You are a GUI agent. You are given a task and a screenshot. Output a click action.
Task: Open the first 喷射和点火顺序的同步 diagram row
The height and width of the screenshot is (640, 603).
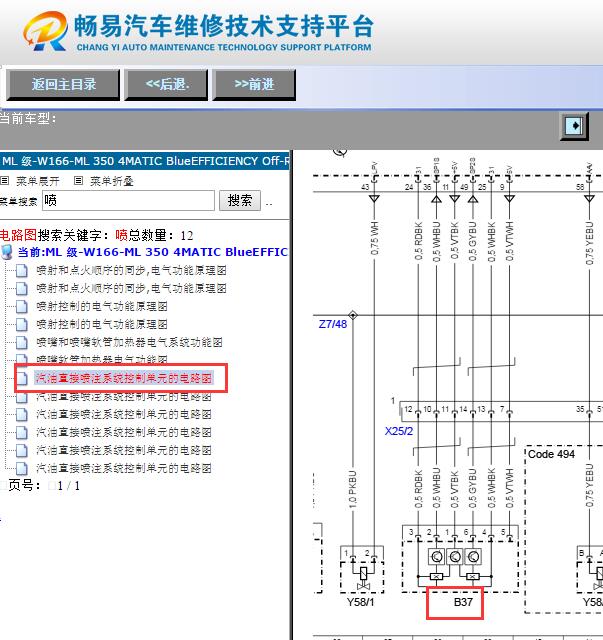(131, 270)
